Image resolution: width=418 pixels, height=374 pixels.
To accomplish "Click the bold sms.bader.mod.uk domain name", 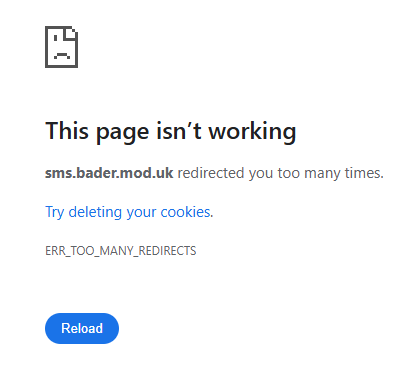I will tap(109, 173).
